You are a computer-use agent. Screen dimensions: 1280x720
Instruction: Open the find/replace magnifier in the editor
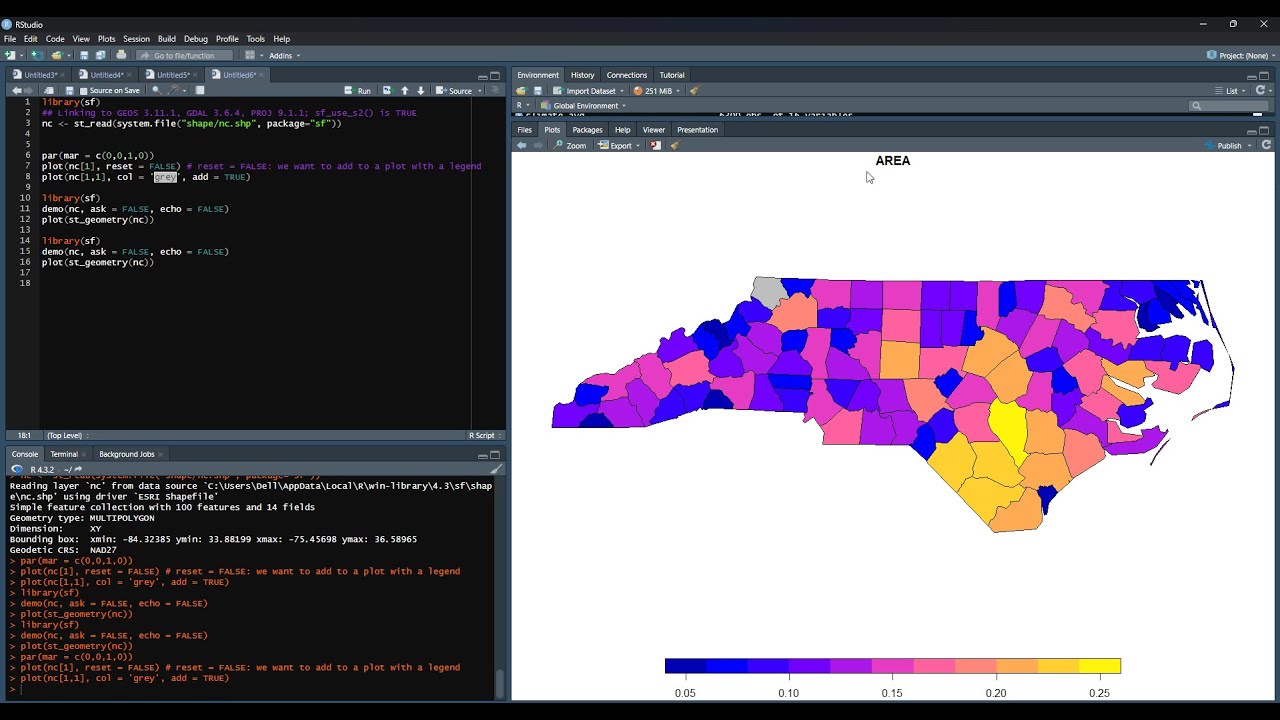[156, 90]
